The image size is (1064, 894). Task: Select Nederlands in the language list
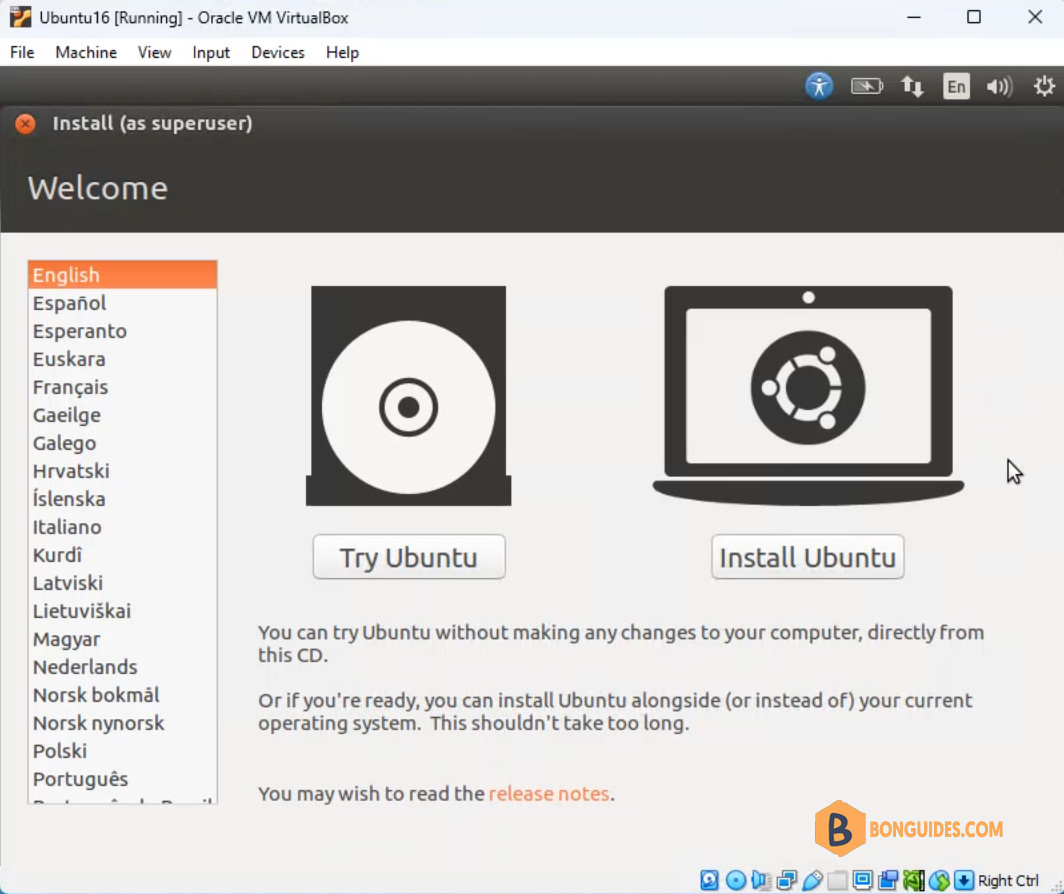click(123, 667)
